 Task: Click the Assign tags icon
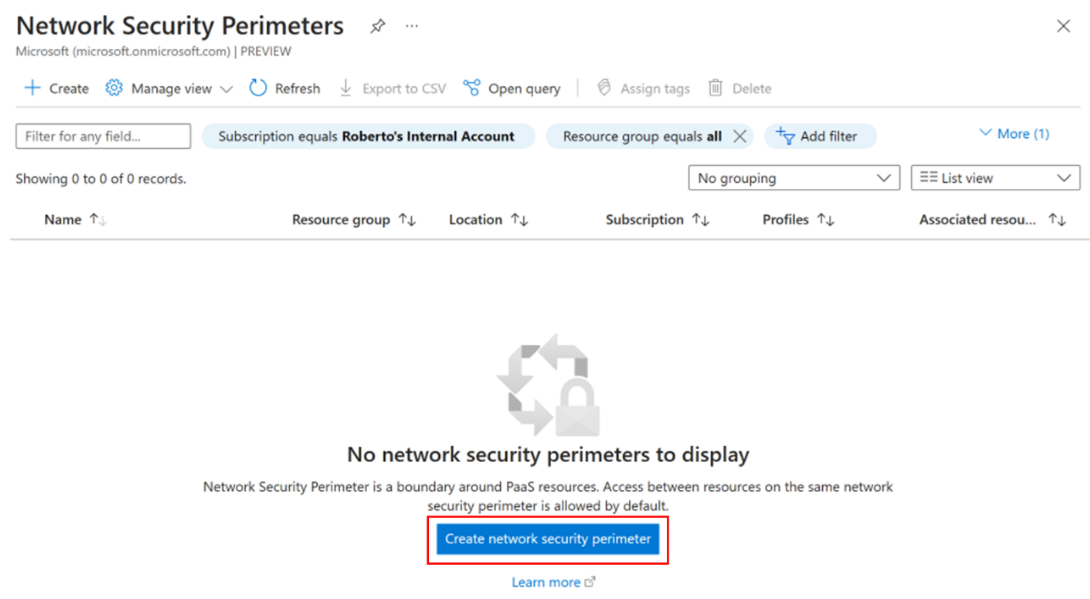coord(604,88)
